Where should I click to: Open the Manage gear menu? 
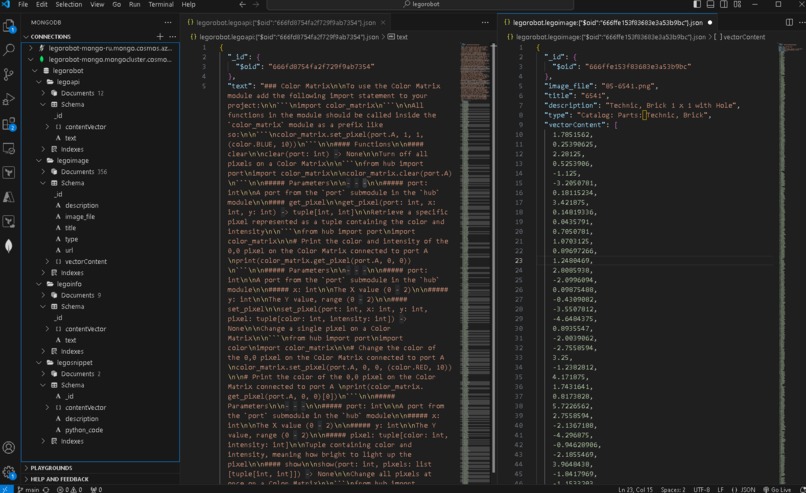point(9,471)
